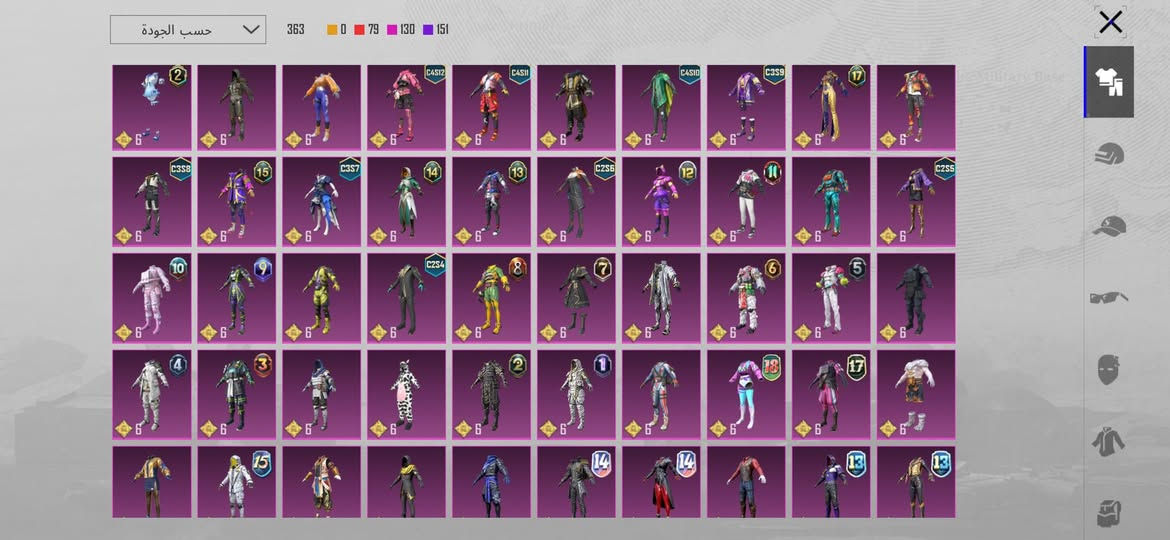Select the cow-print costume outfit

click(406, 394)
